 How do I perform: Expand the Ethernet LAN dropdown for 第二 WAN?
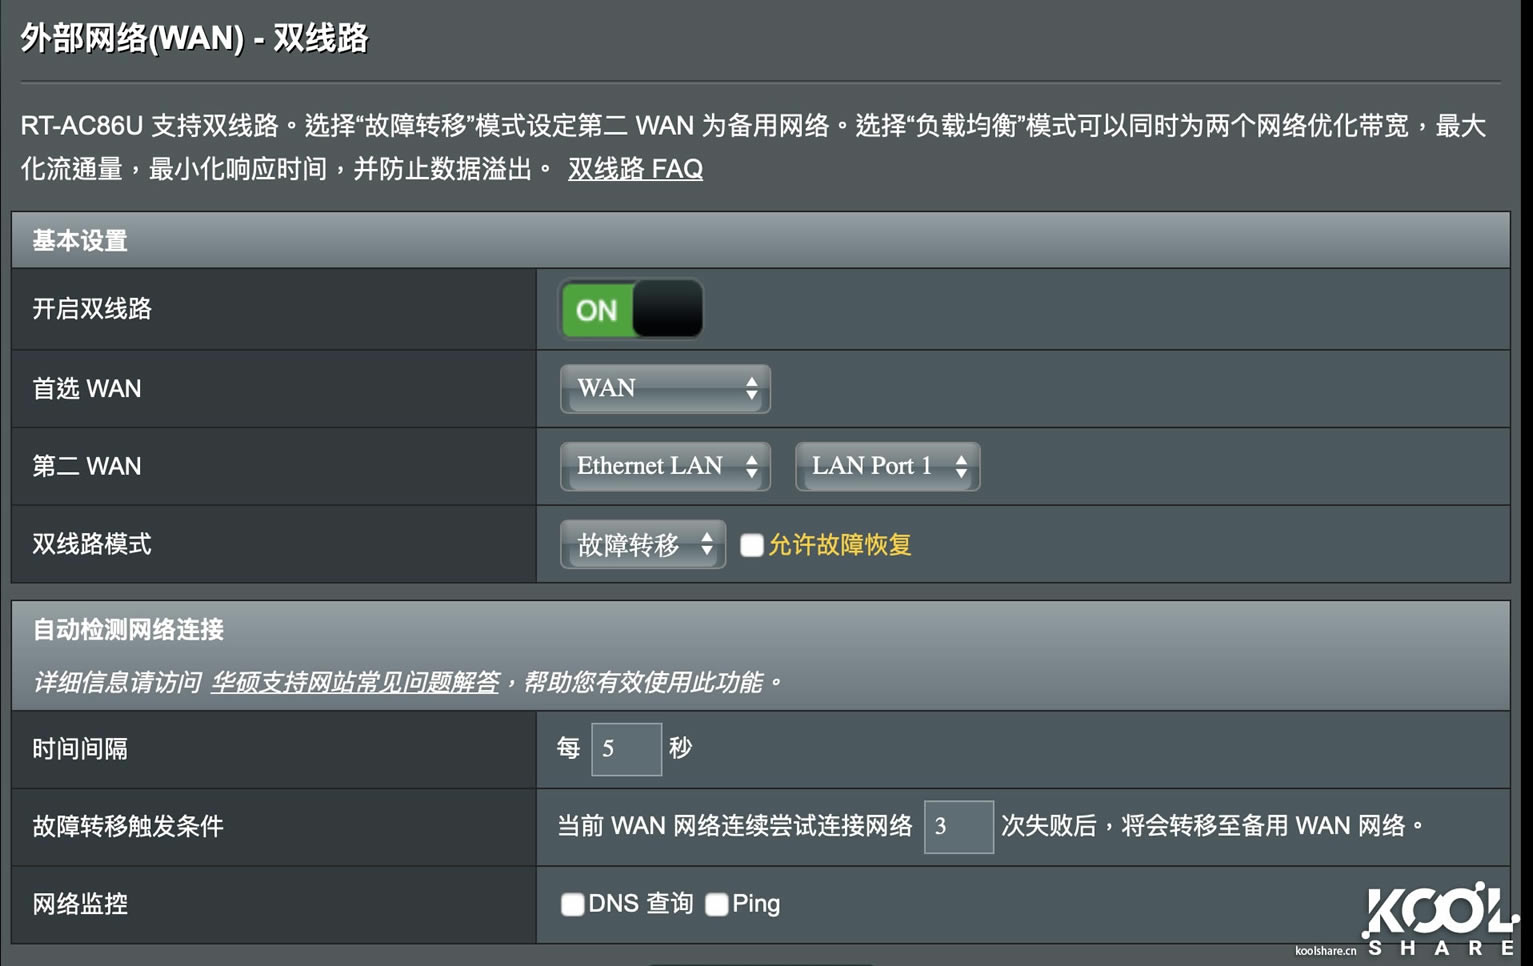[665, 466]
